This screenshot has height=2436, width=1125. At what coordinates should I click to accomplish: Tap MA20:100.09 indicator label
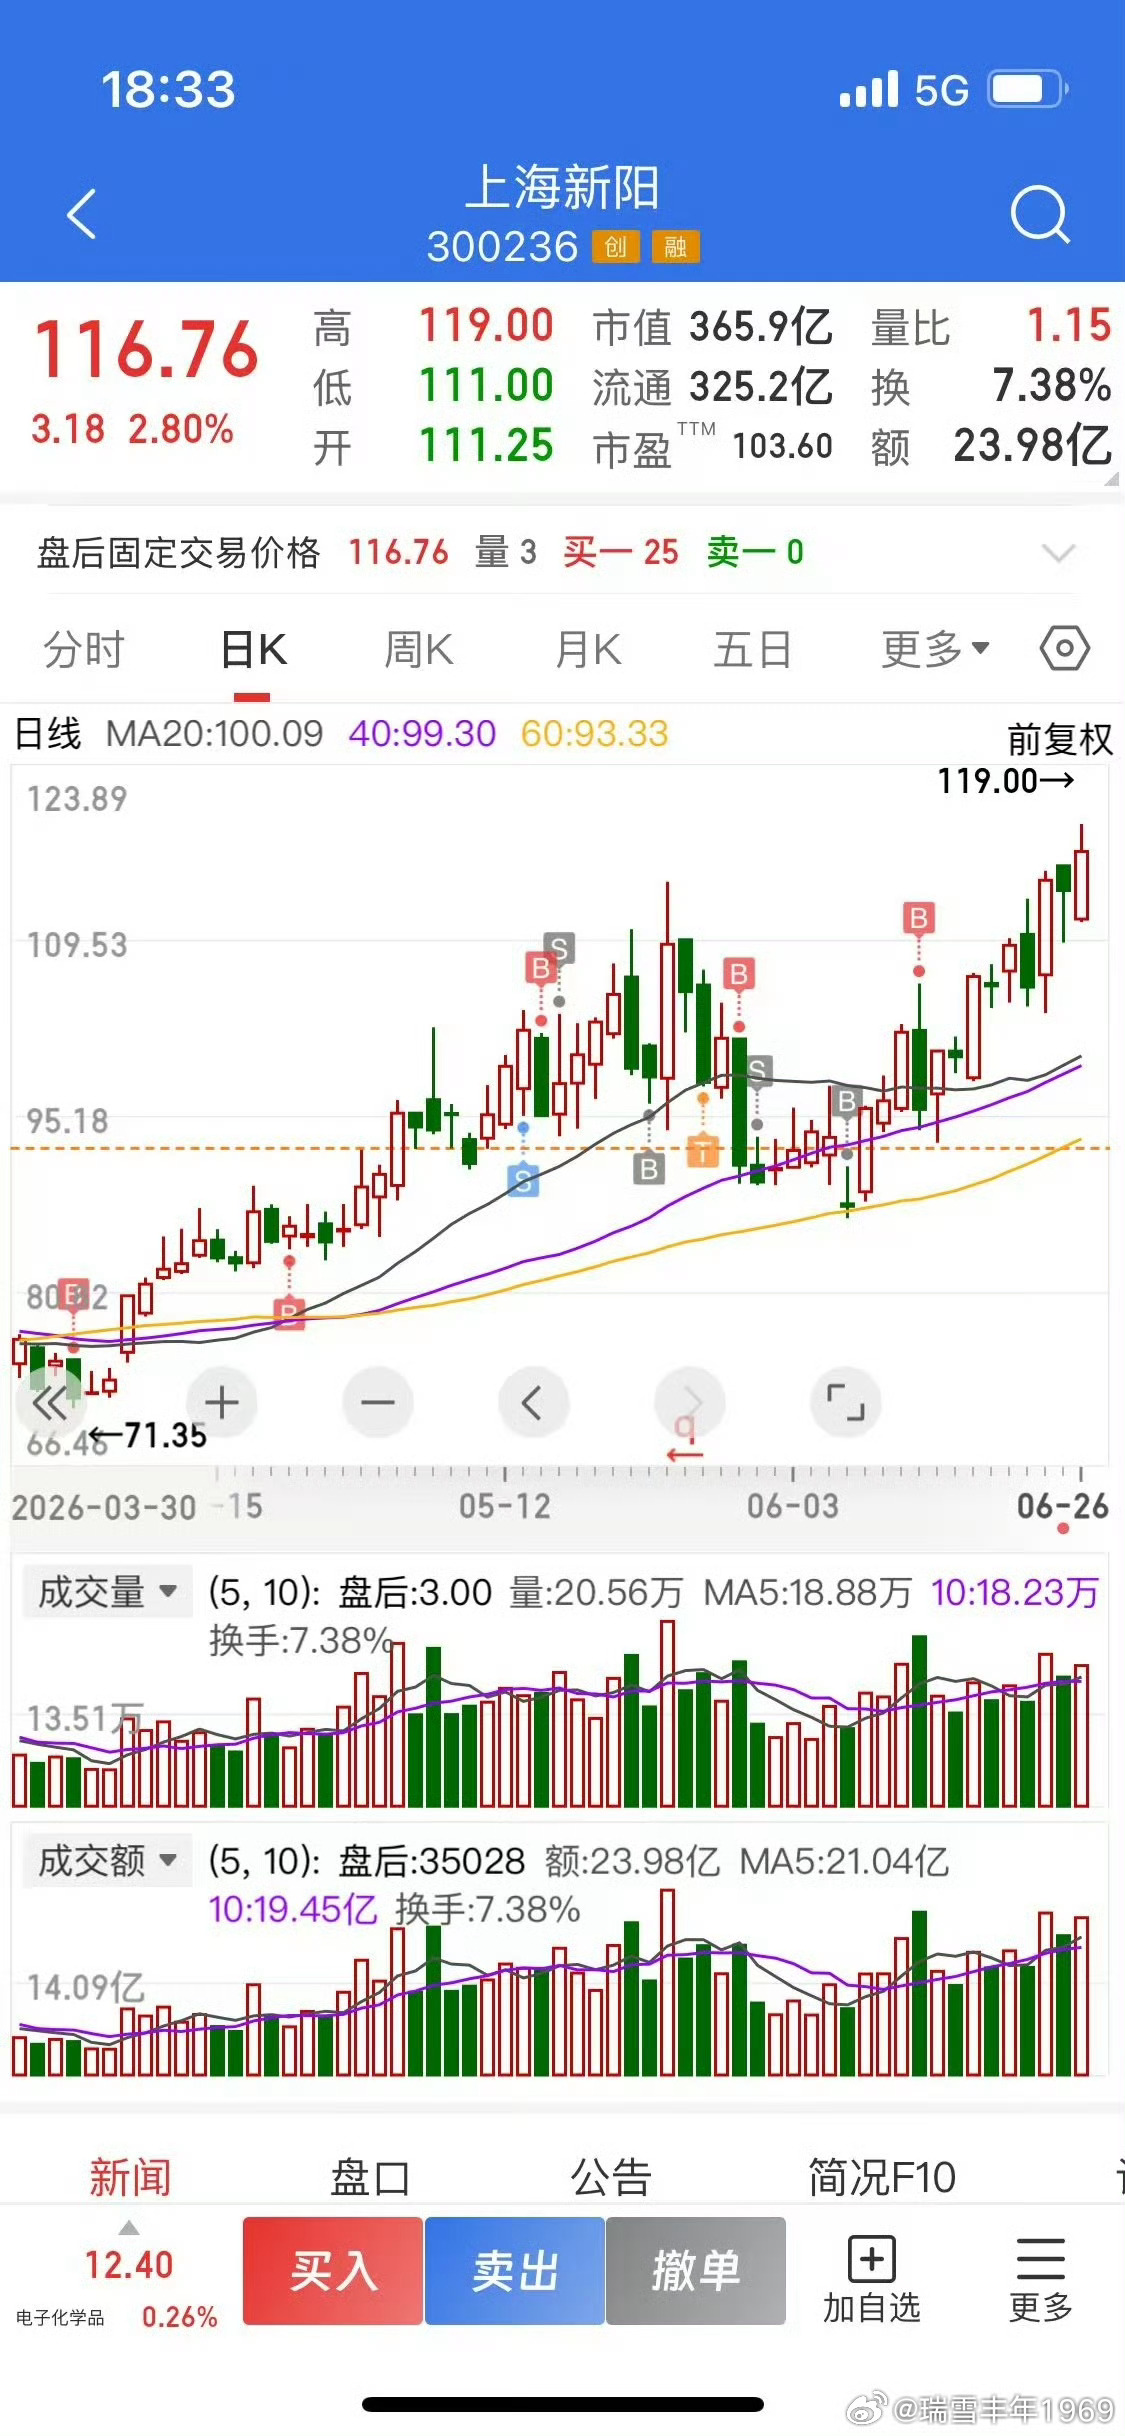tap(214, 734)
